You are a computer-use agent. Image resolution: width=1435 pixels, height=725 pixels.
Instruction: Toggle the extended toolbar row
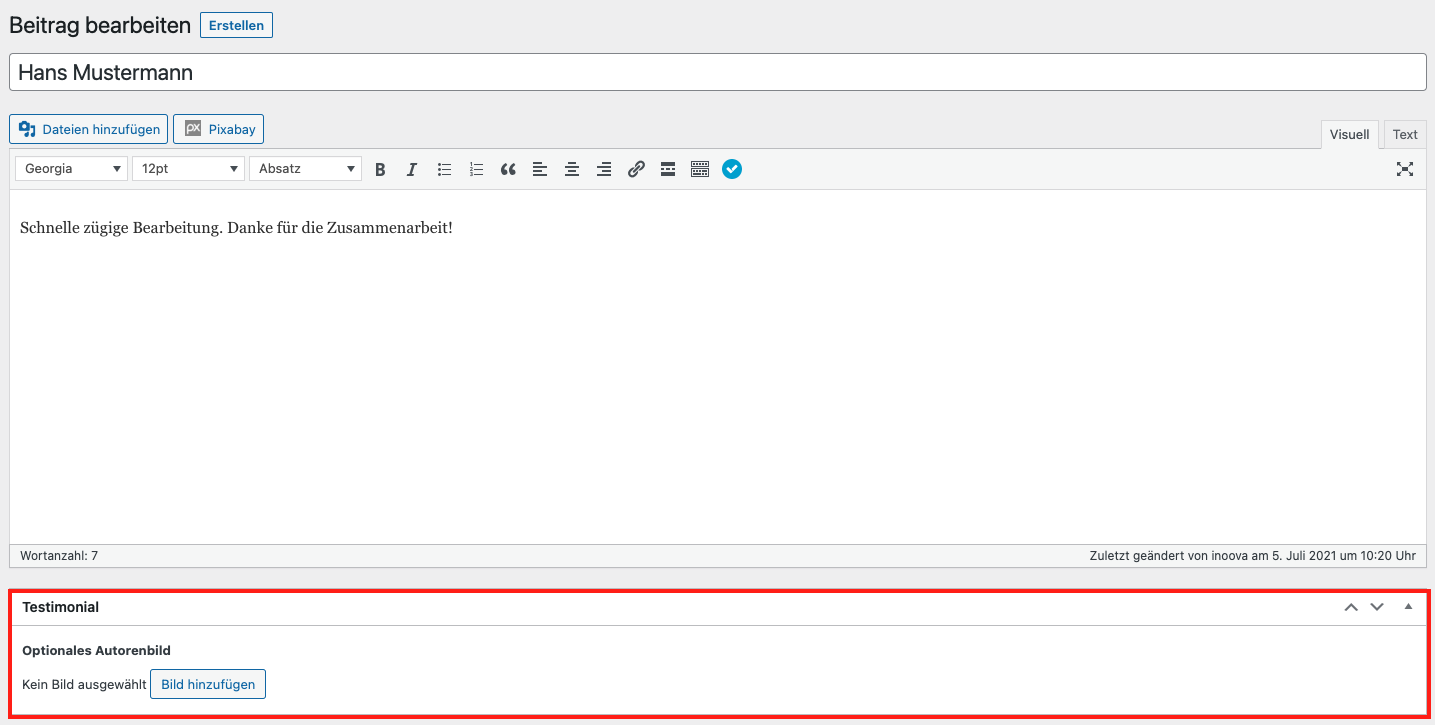point(700,170)
